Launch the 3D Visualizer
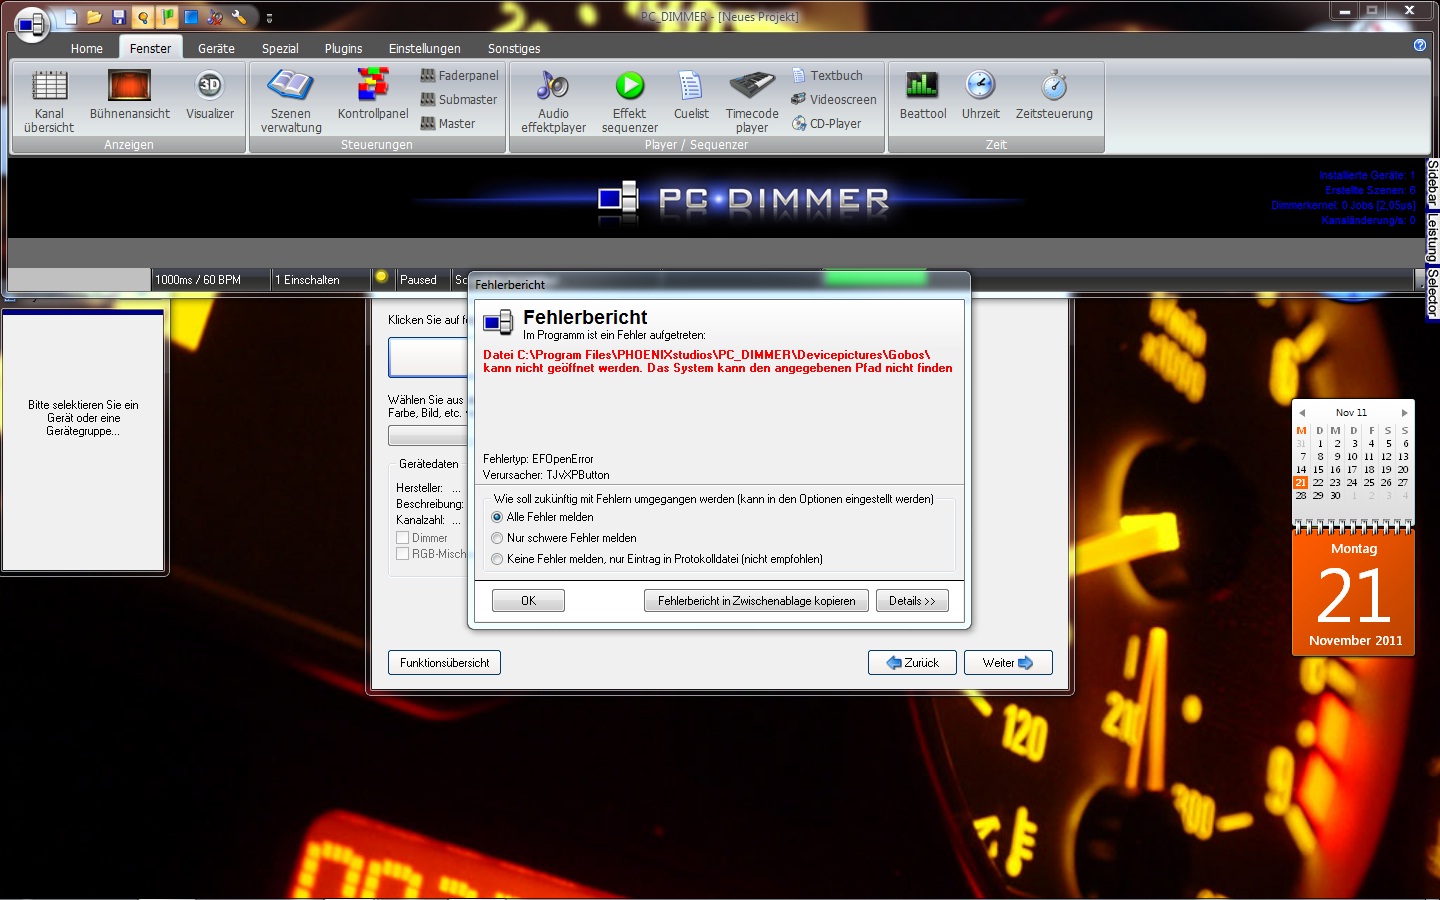The height and width of the screenshot is (900, 1440). click(209, 97)
